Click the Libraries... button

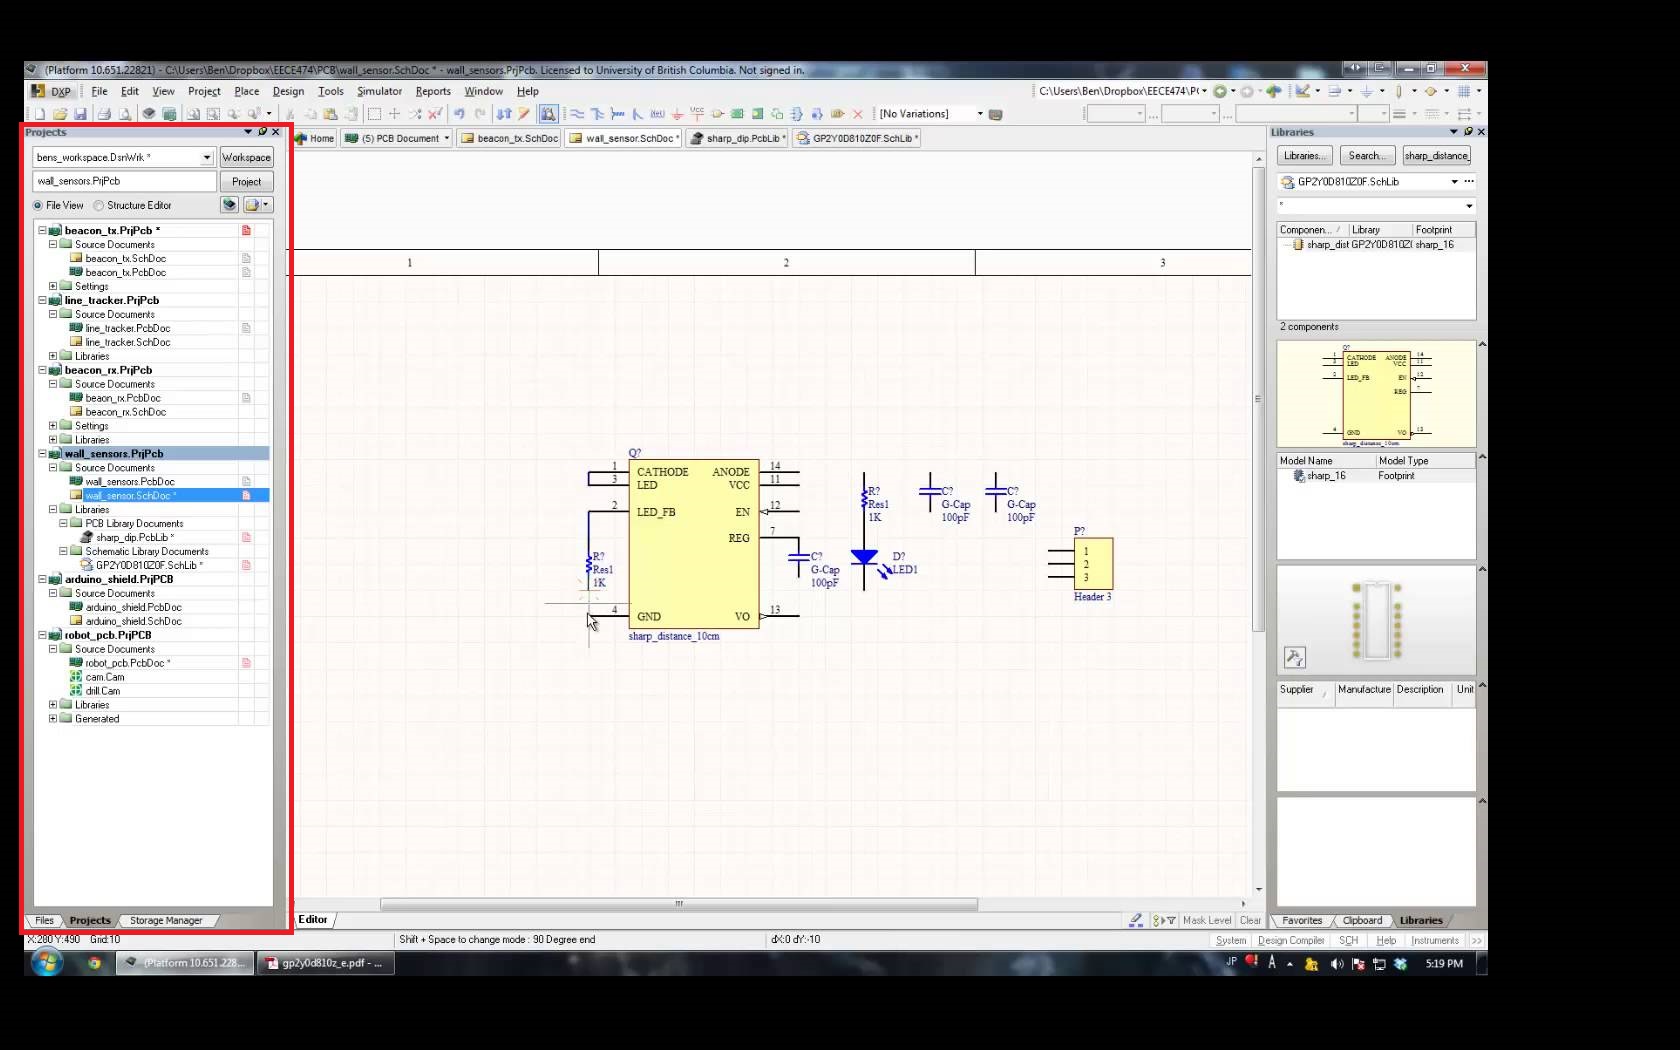(1304, 155)
